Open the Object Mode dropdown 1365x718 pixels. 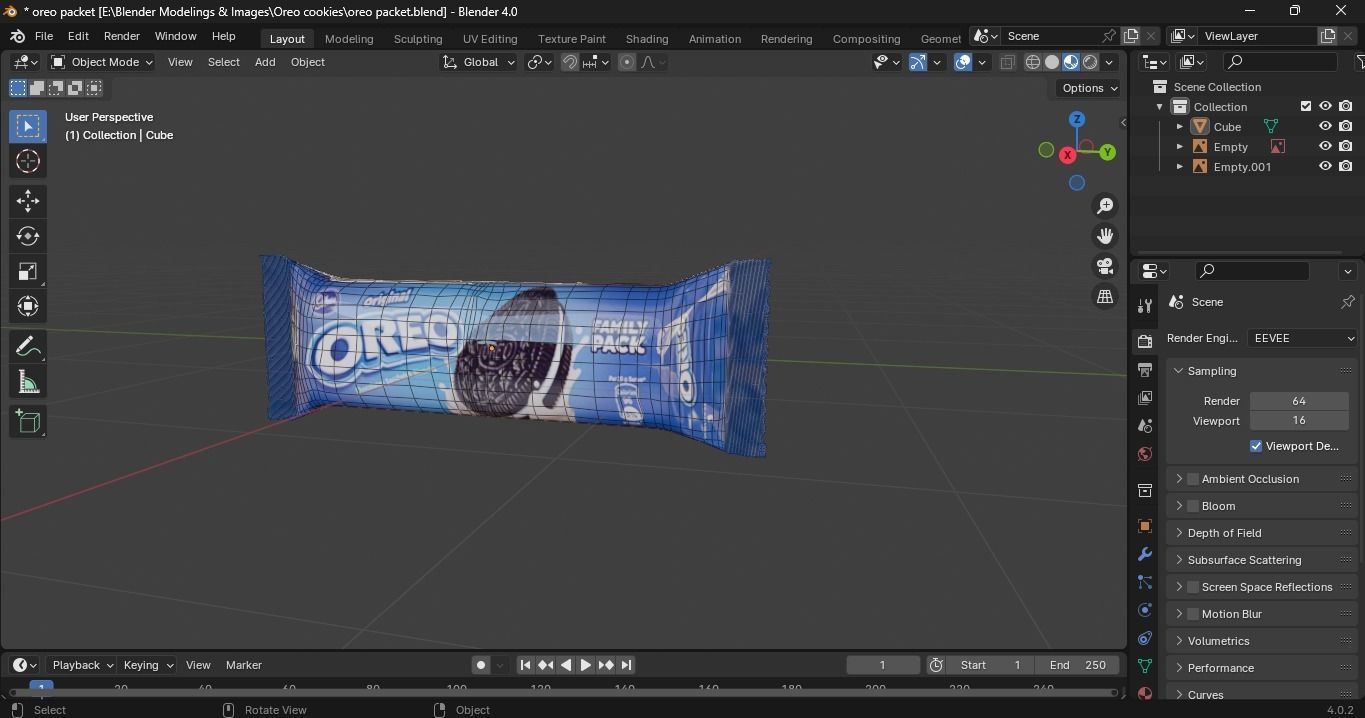click(102, 62)
